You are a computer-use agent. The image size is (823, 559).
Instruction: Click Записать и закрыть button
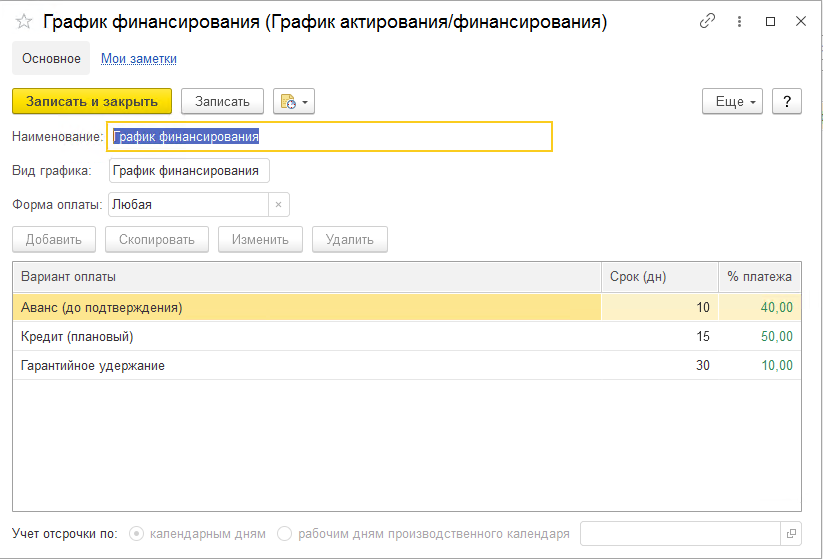click(x=92, y=101)
